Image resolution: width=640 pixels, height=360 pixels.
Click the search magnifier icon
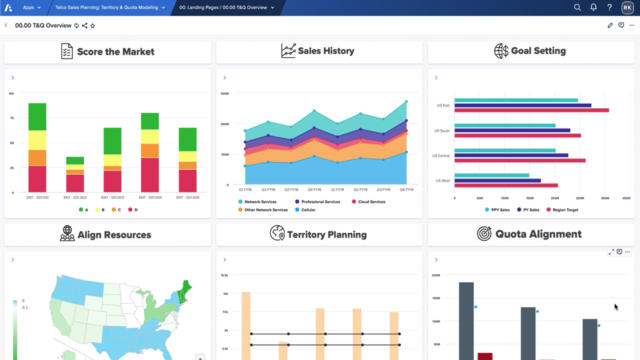click(x=577, y=7)
